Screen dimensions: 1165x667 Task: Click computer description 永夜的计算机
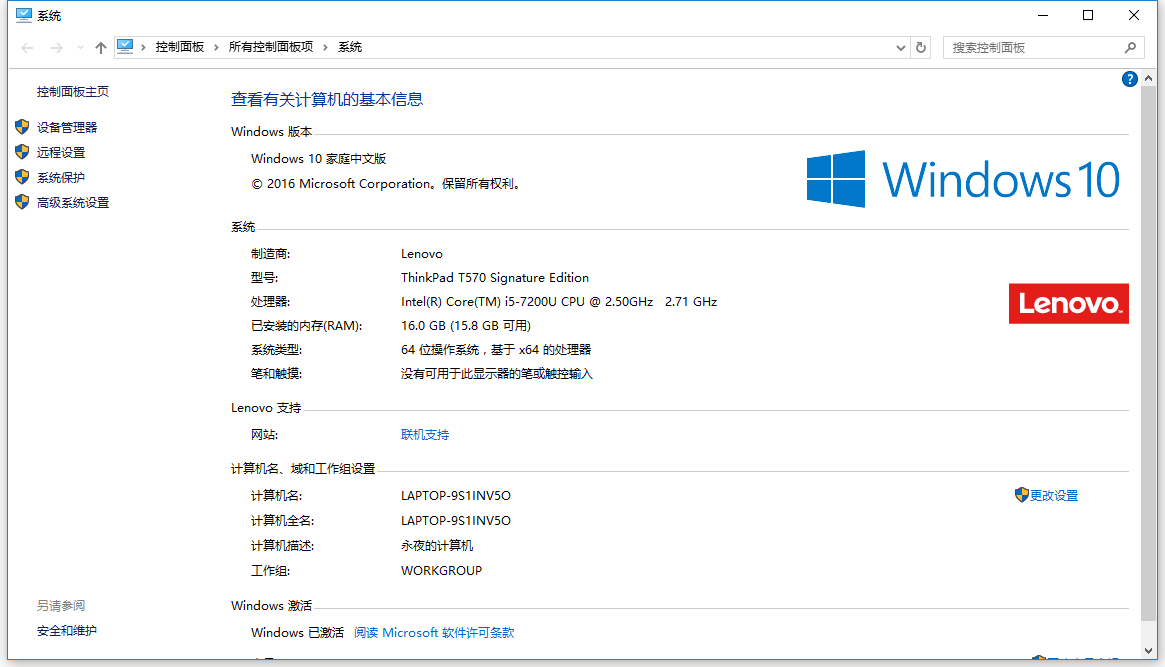pos(437,546)
